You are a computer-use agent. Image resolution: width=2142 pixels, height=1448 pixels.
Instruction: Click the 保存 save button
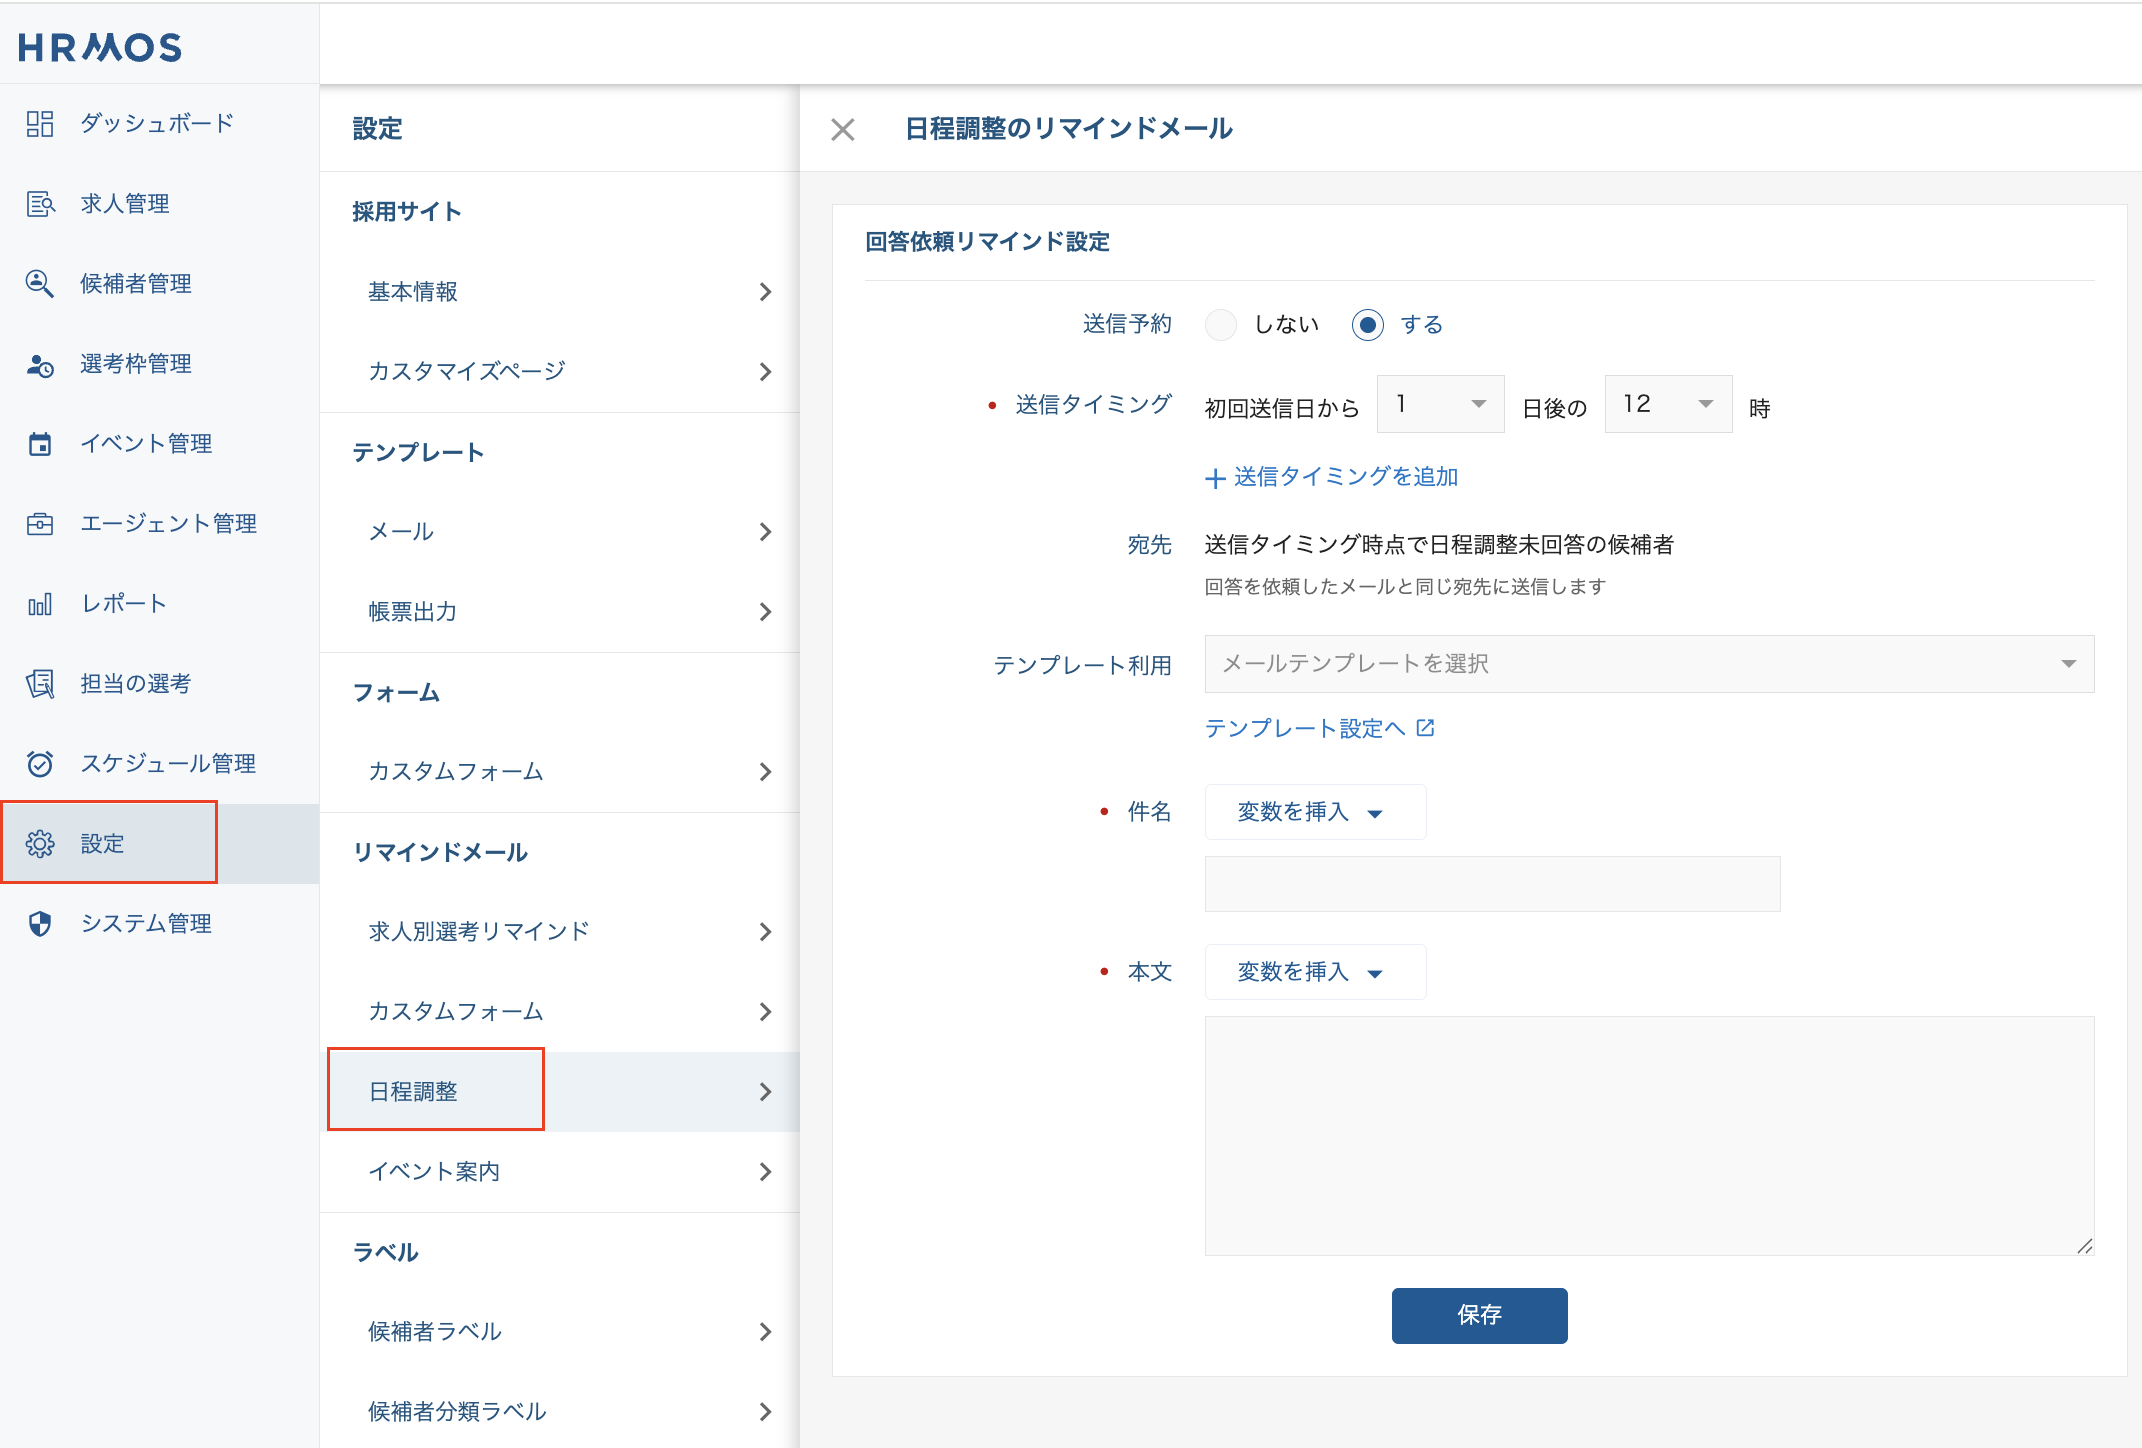[1479, 1315]
